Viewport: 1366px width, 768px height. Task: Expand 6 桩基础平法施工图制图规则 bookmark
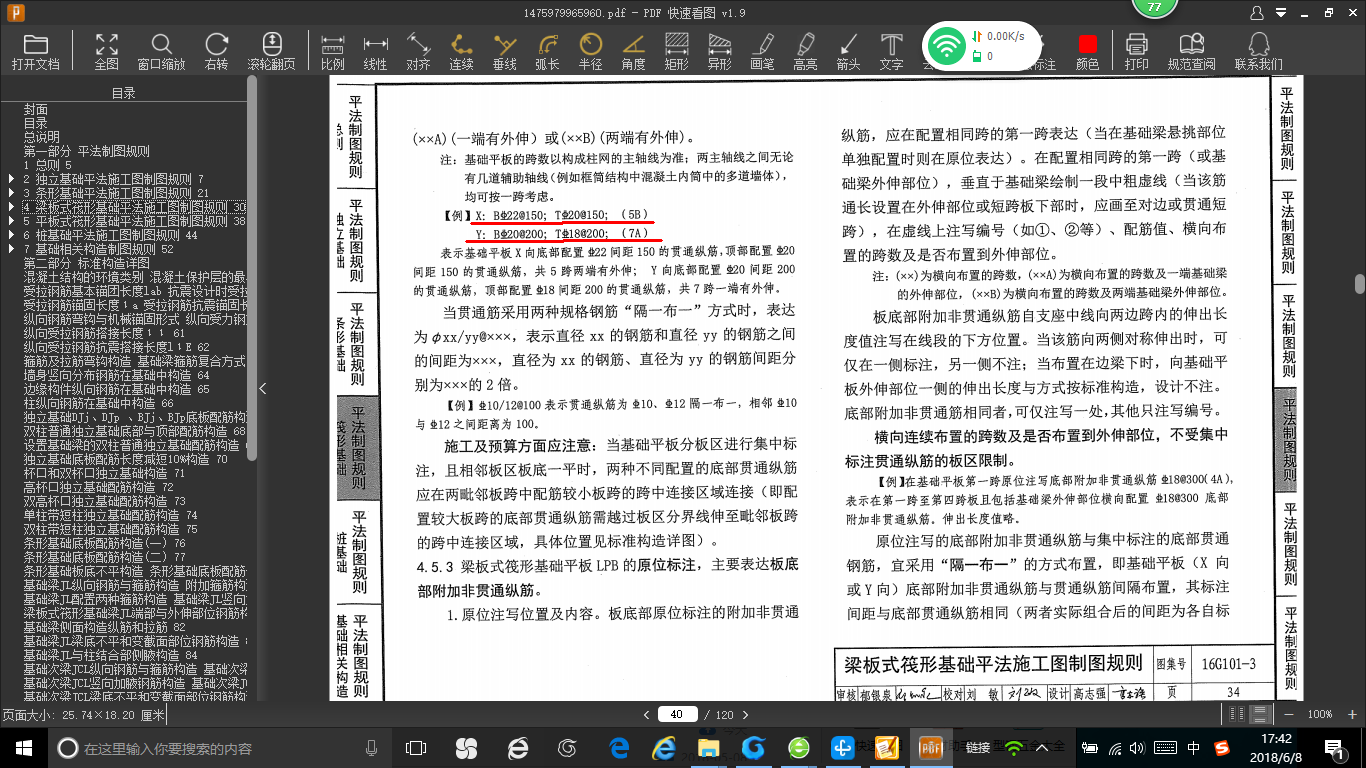pyautogui.click(x=11, y=235)
